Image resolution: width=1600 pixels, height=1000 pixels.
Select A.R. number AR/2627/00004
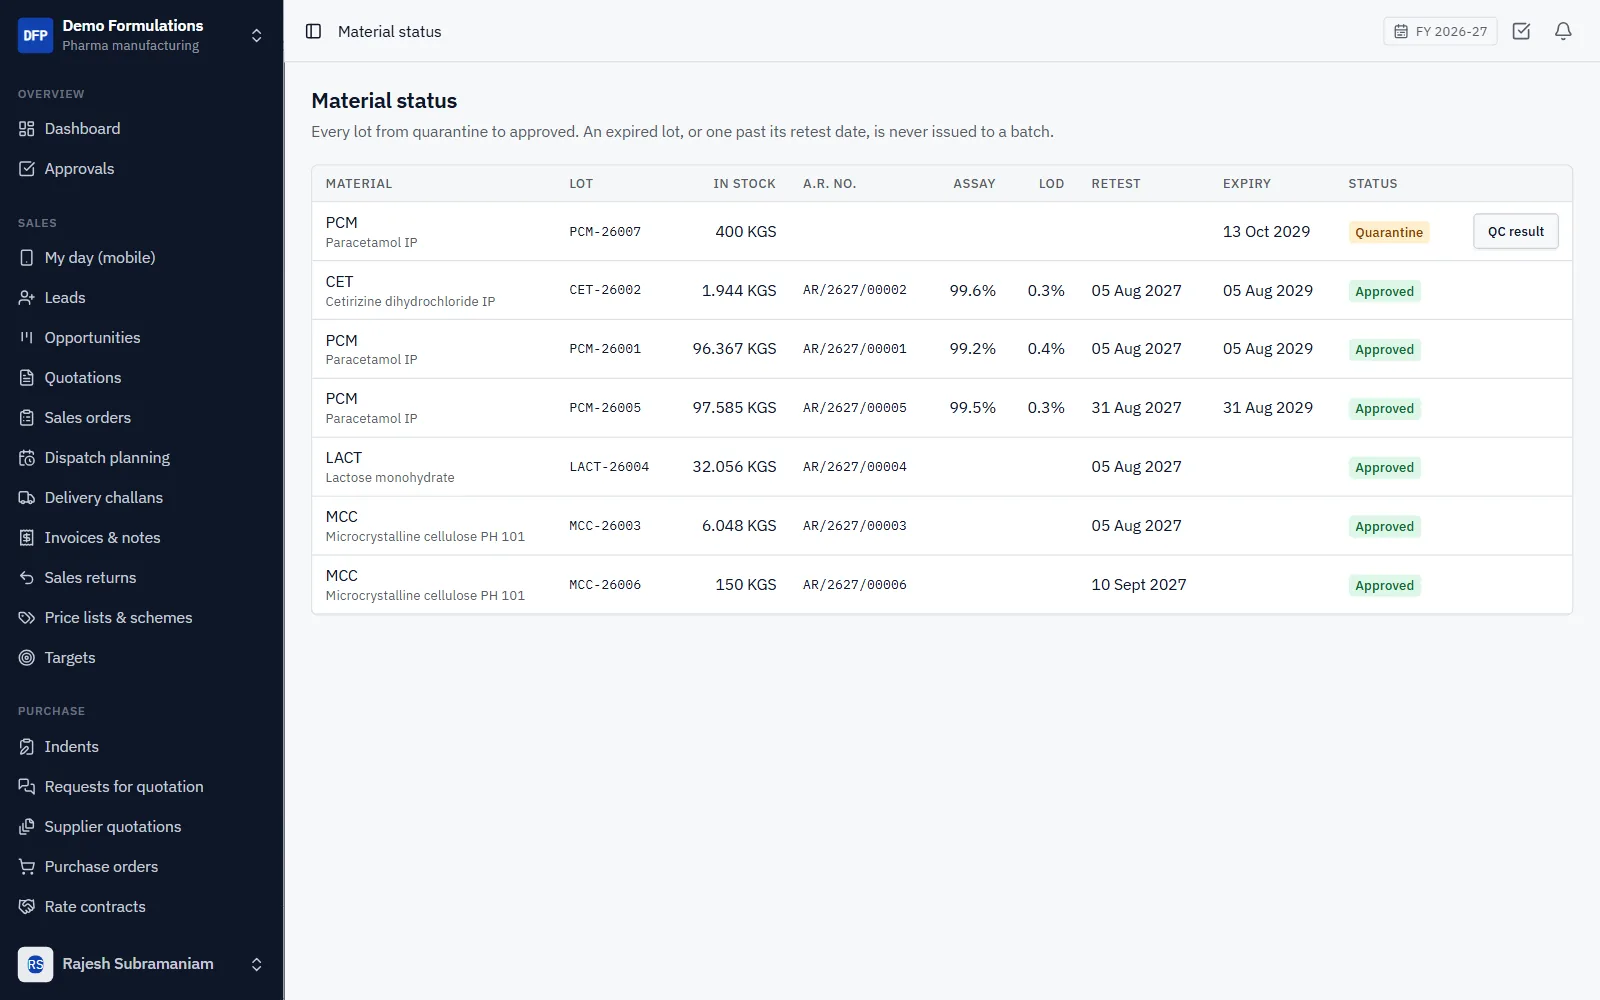coord(855,467)
